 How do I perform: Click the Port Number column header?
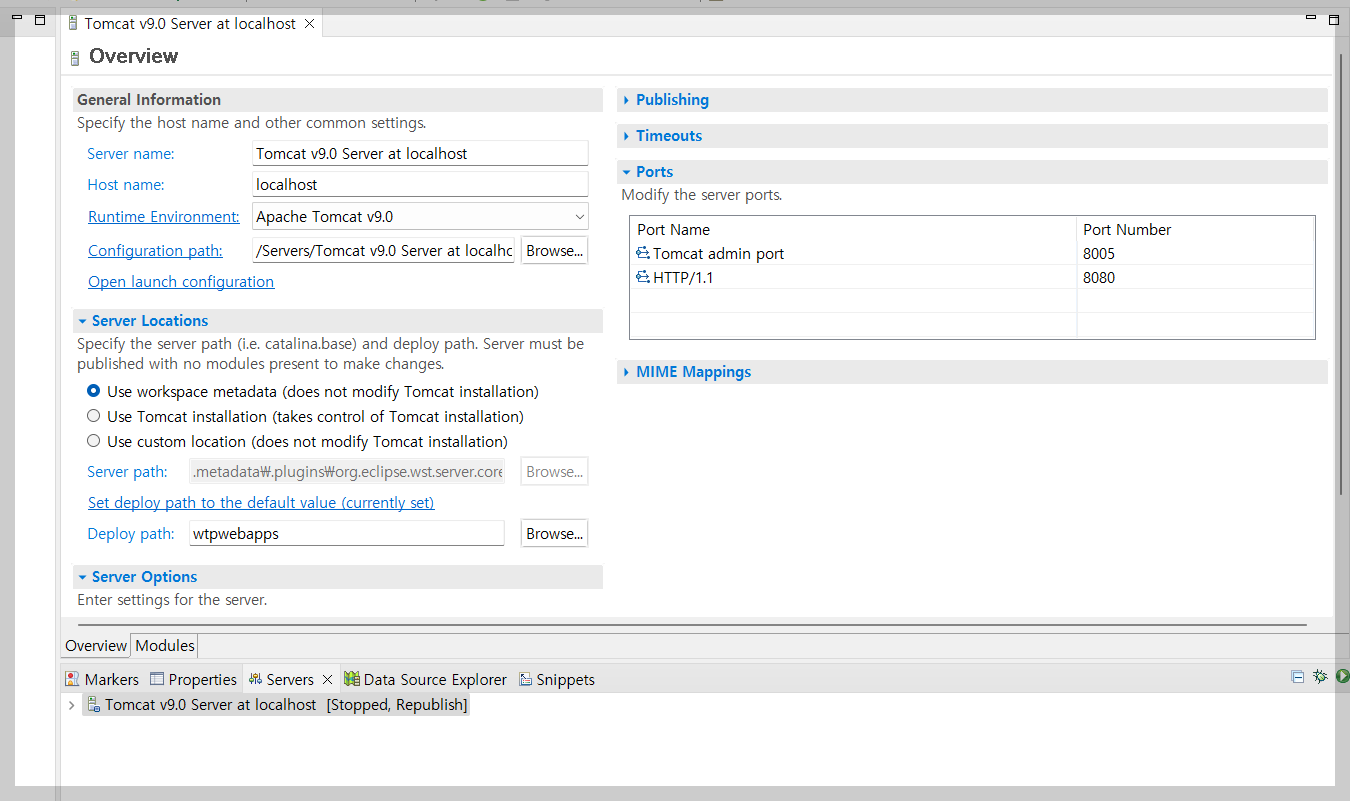coord(1195,229)
